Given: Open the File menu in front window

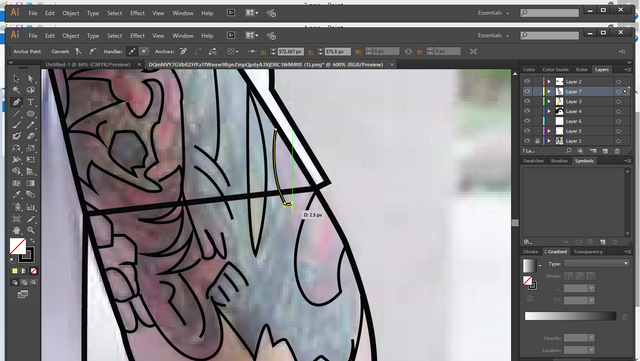Looking at the screenshot, I should tap(33, 36).
